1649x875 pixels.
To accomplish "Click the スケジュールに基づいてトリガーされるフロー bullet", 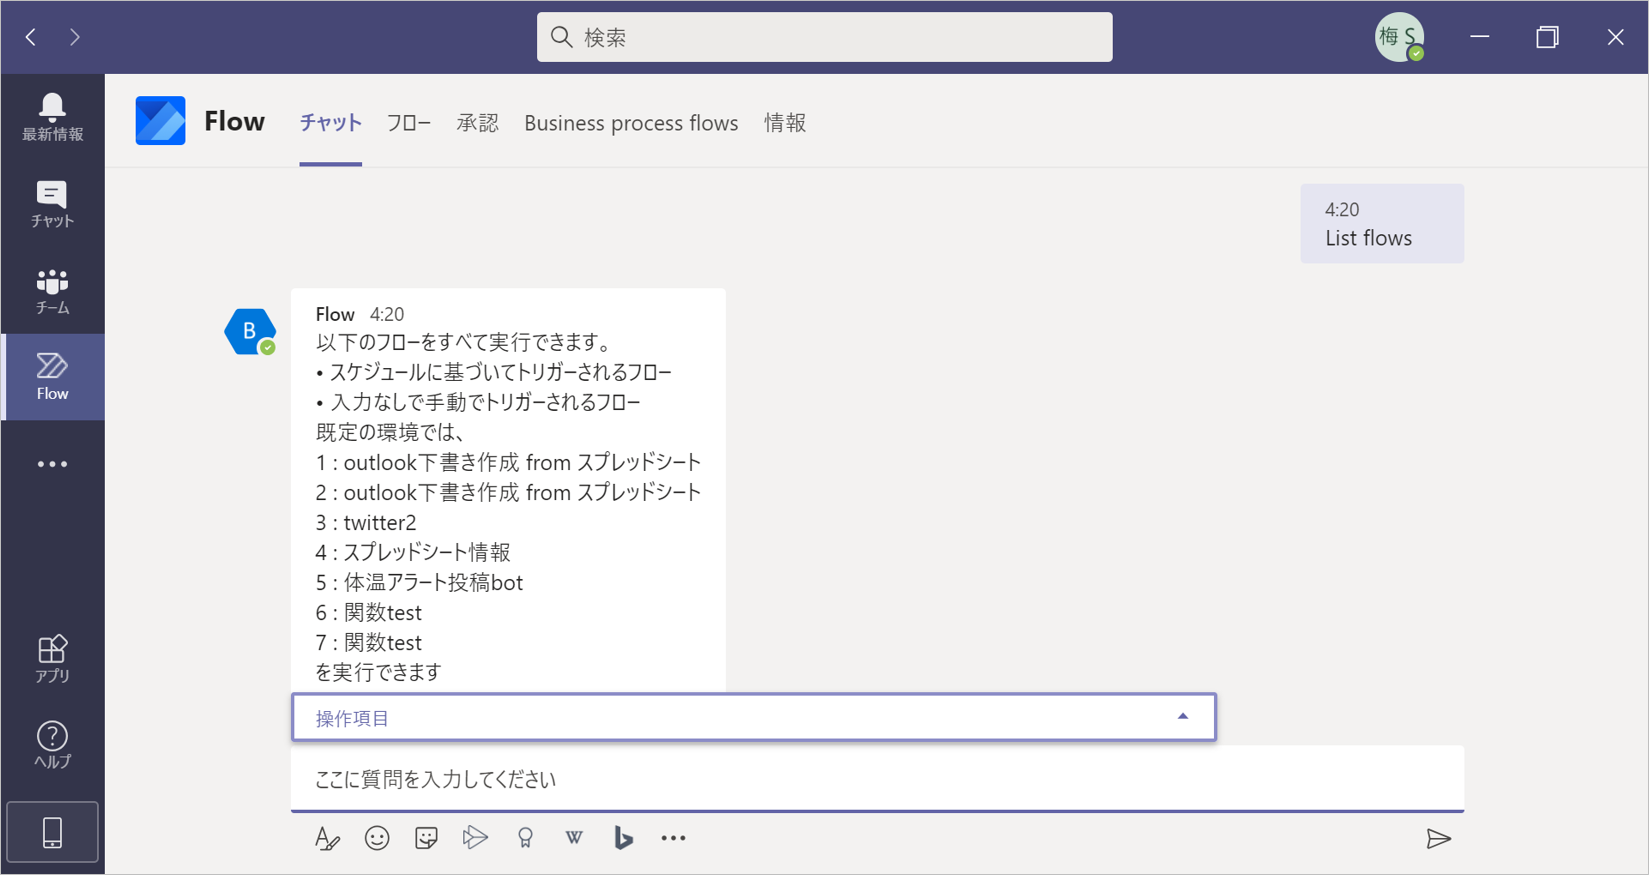I will [x=494, y=372].
